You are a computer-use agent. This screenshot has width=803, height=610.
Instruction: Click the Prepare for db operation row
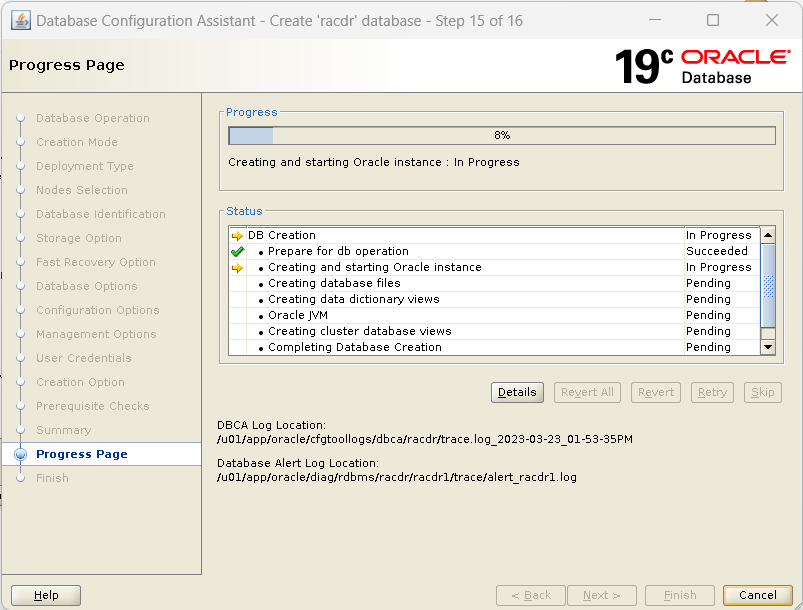[494, 251]
